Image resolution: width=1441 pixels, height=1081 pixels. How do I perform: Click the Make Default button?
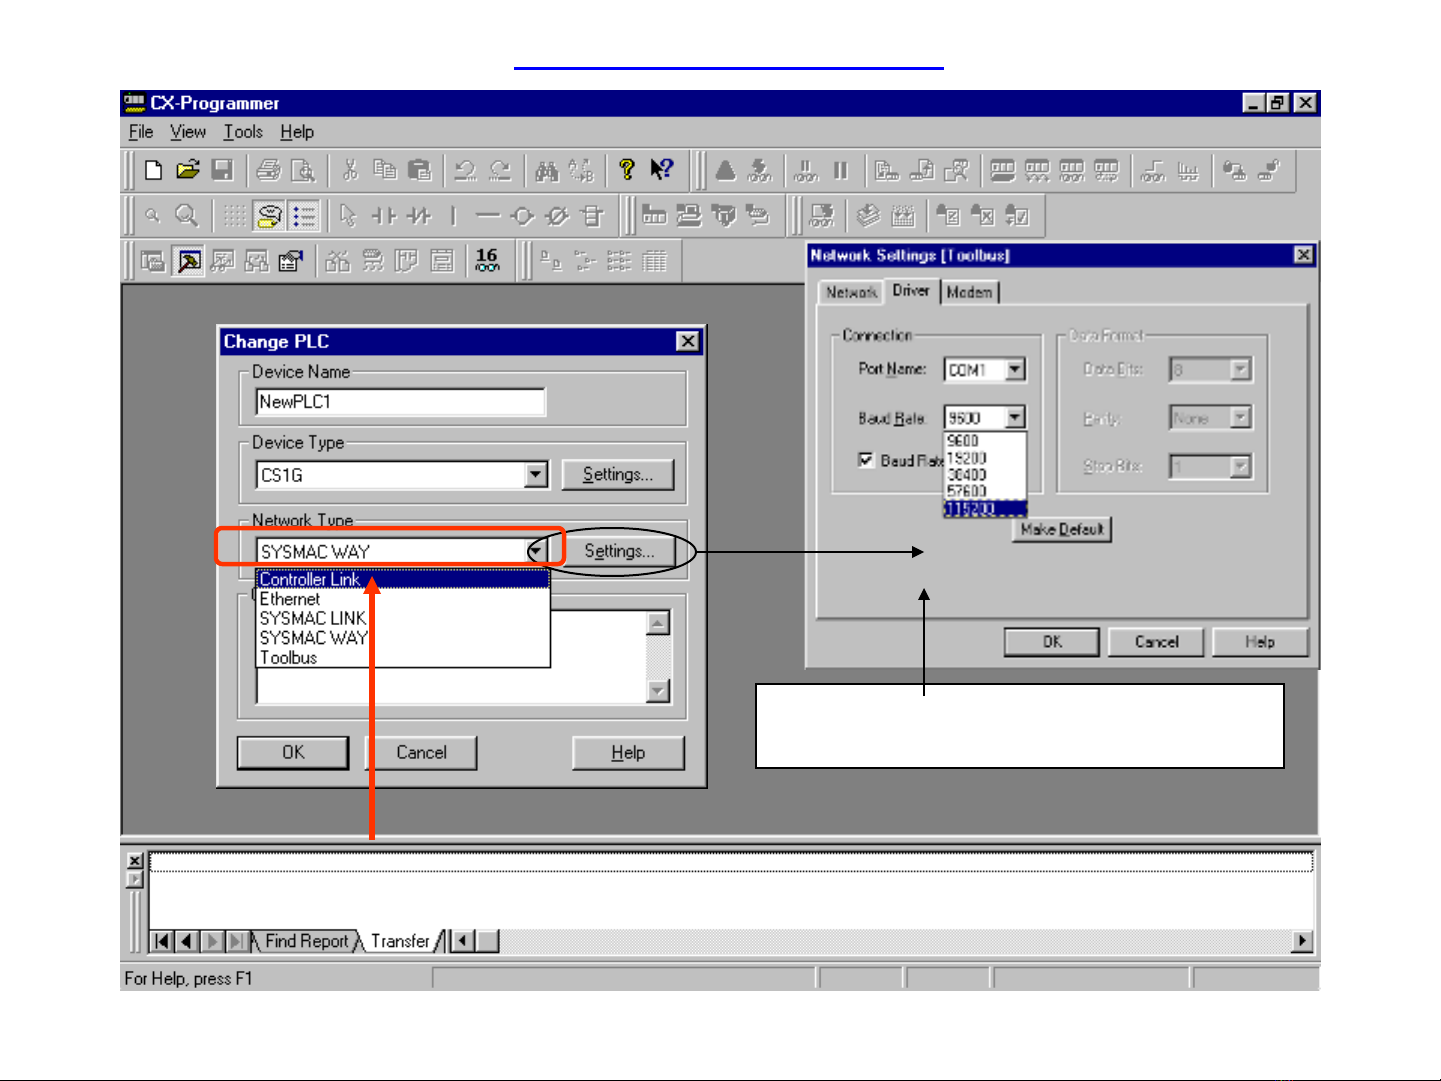coord(1062,529)
